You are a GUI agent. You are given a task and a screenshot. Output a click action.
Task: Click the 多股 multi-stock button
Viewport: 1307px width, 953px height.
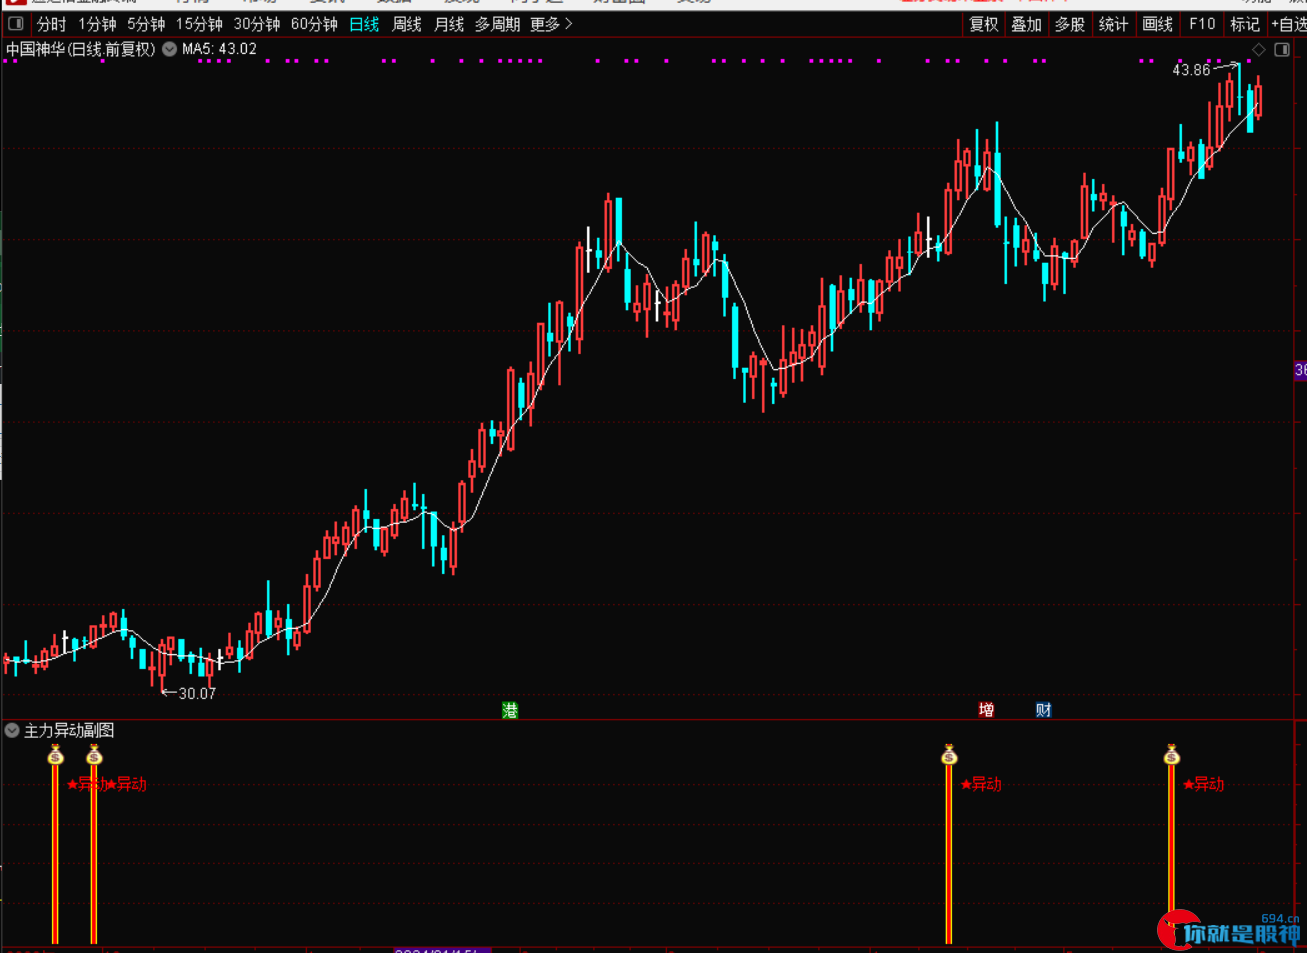tap(1070, 24)
